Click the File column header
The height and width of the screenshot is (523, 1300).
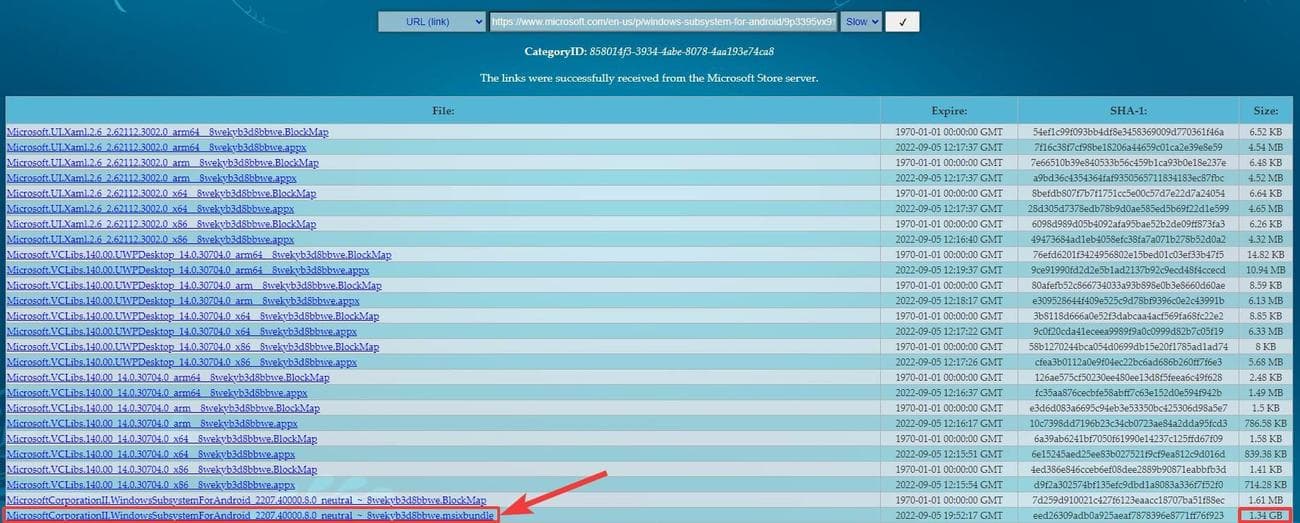pos(443,110)
